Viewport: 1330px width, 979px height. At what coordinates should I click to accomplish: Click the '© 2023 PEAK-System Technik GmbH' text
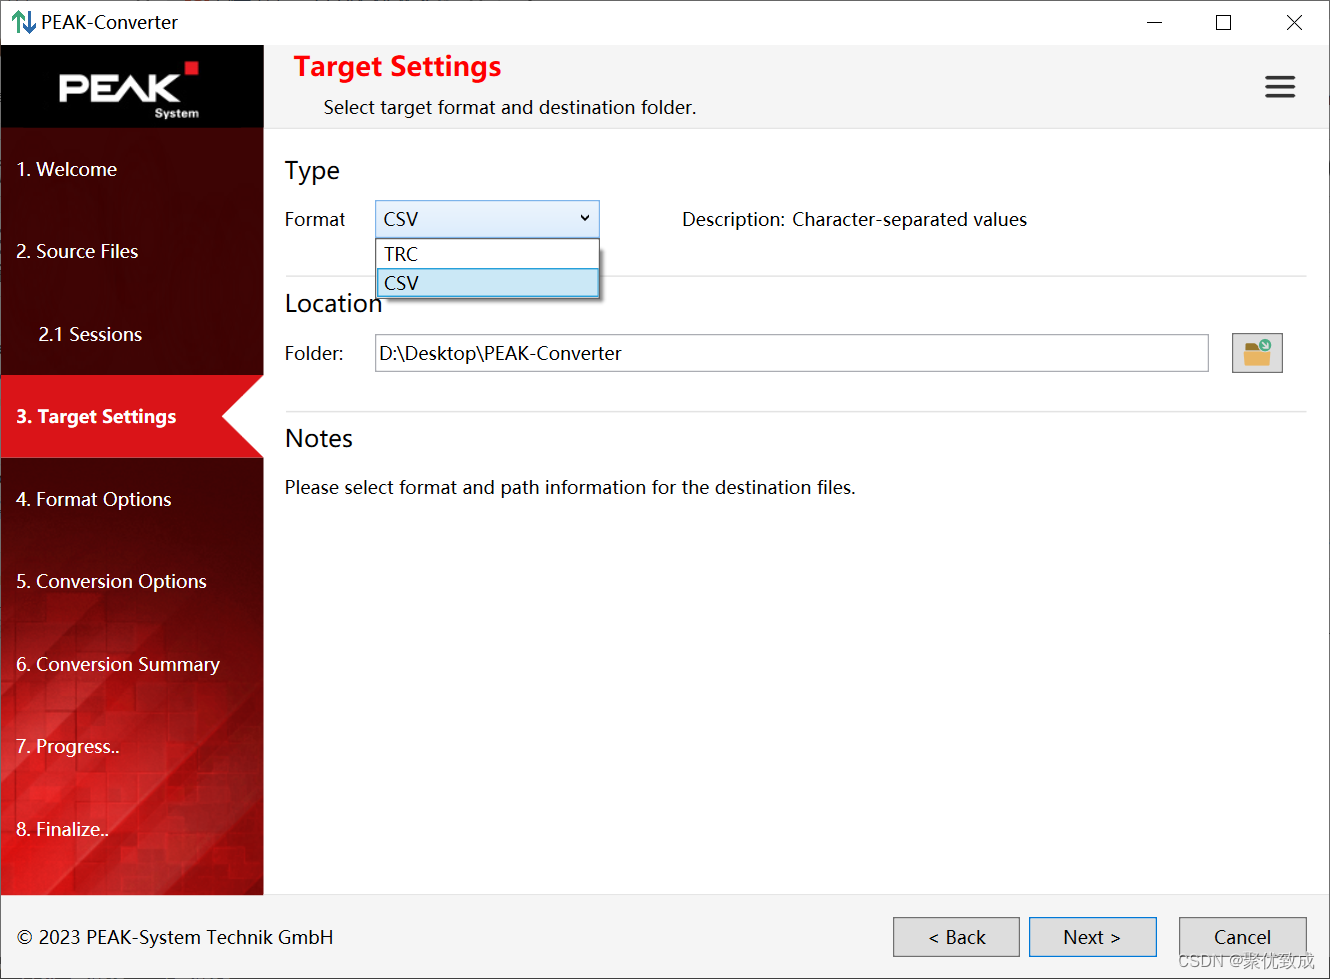point(175,937)
